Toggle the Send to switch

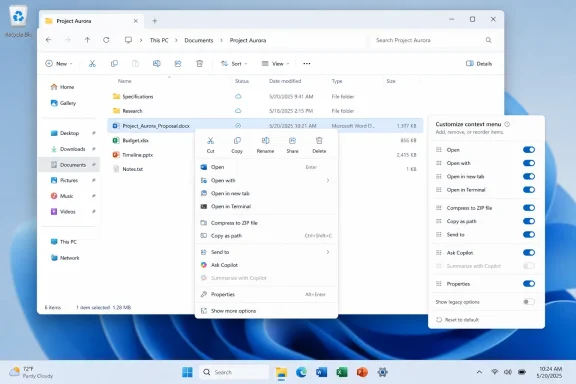[x=529, y=234]
